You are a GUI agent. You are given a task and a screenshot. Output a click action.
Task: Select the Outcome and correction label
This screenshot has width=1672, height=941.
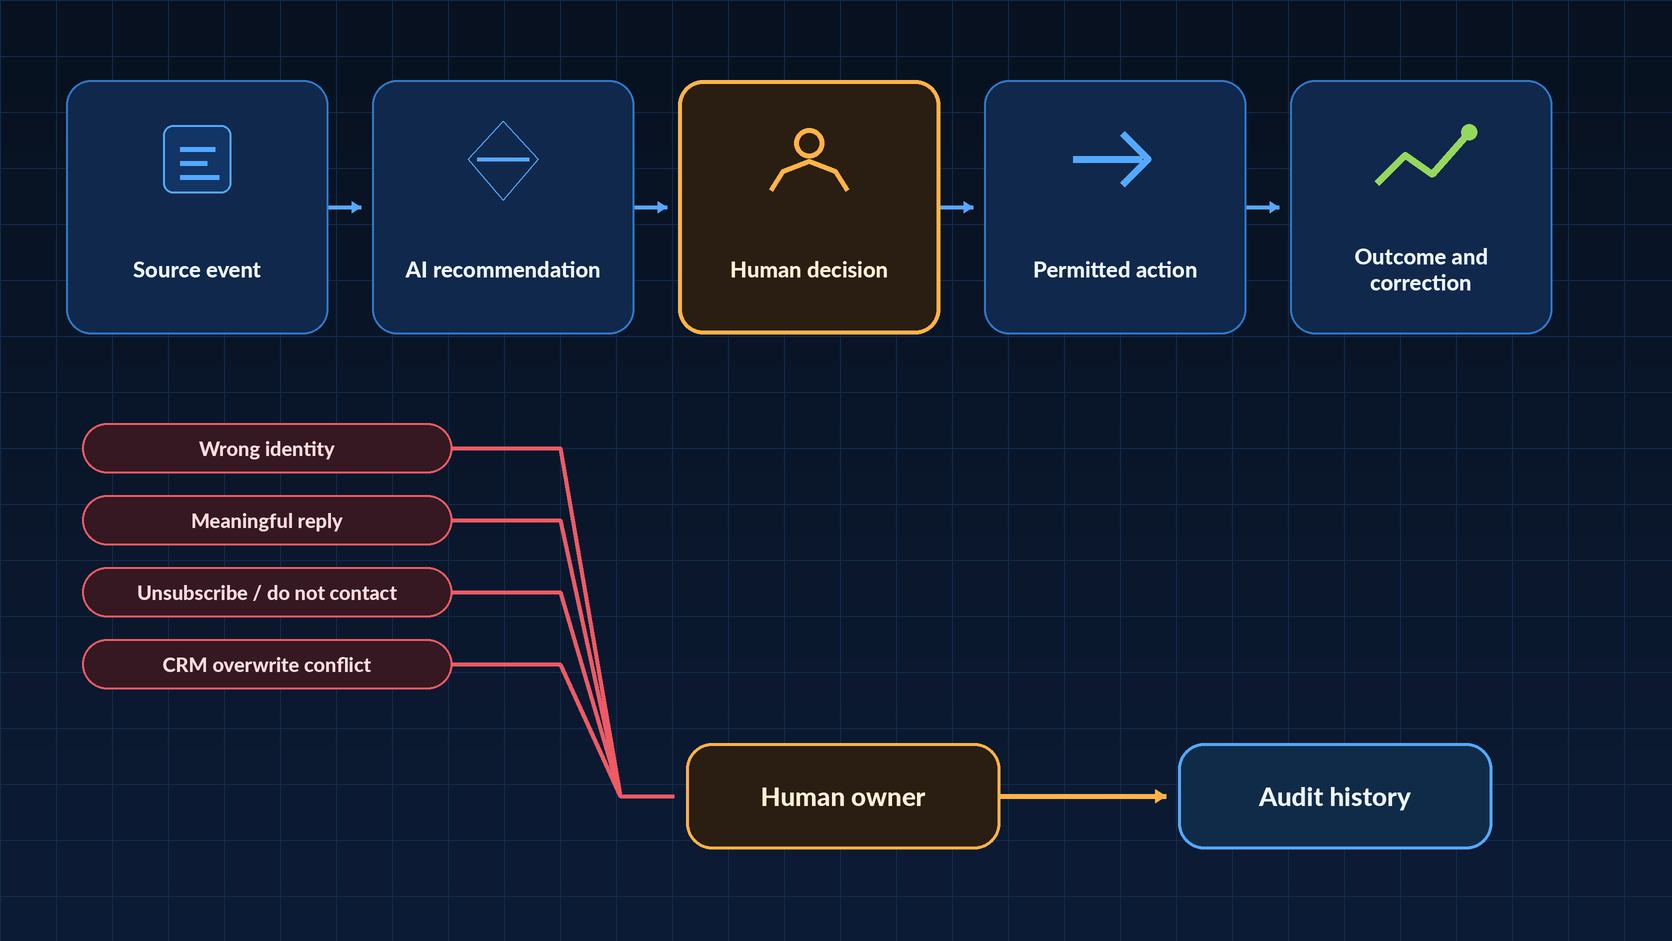pos(1421,270)
